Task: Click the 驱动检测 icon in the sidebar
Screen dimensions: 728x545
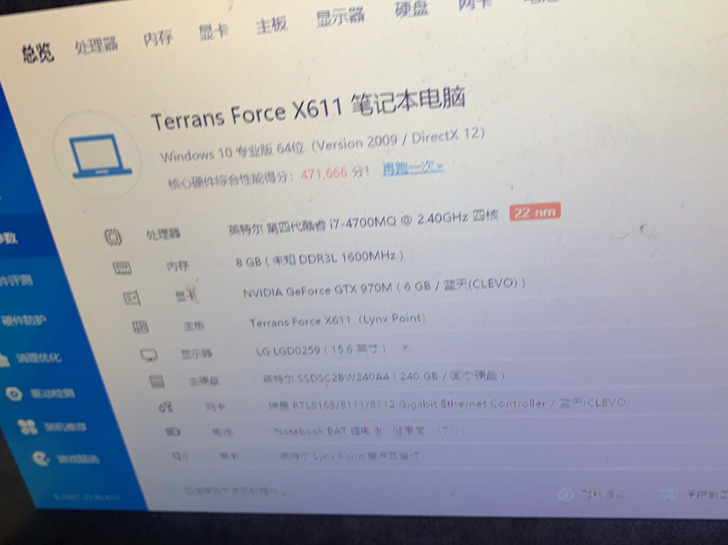Action: (x=13, y=394)
